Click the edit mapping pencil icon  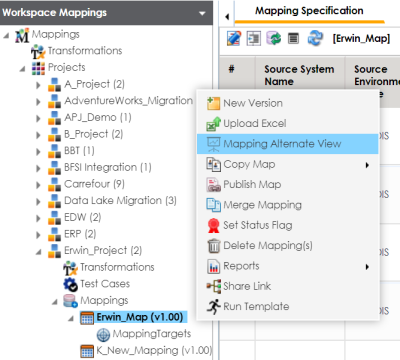point(234,38)
